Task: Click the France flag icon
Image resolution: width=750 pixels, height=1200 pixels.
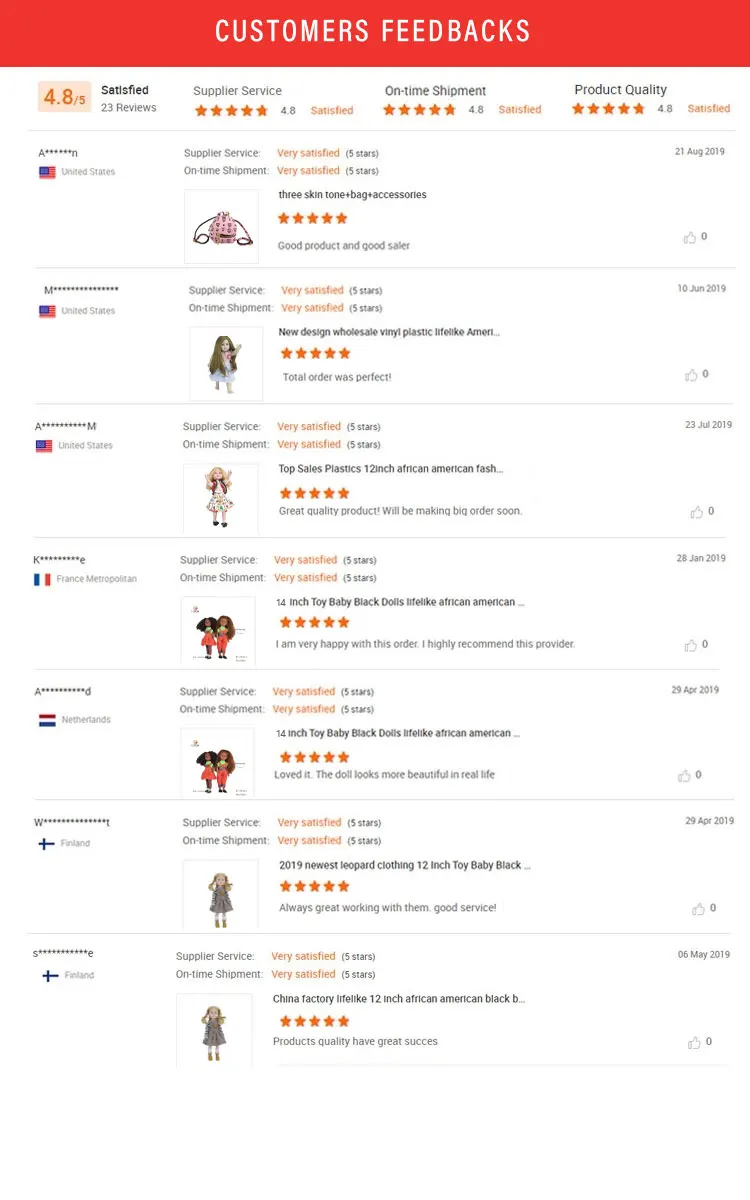Action: 42,579
